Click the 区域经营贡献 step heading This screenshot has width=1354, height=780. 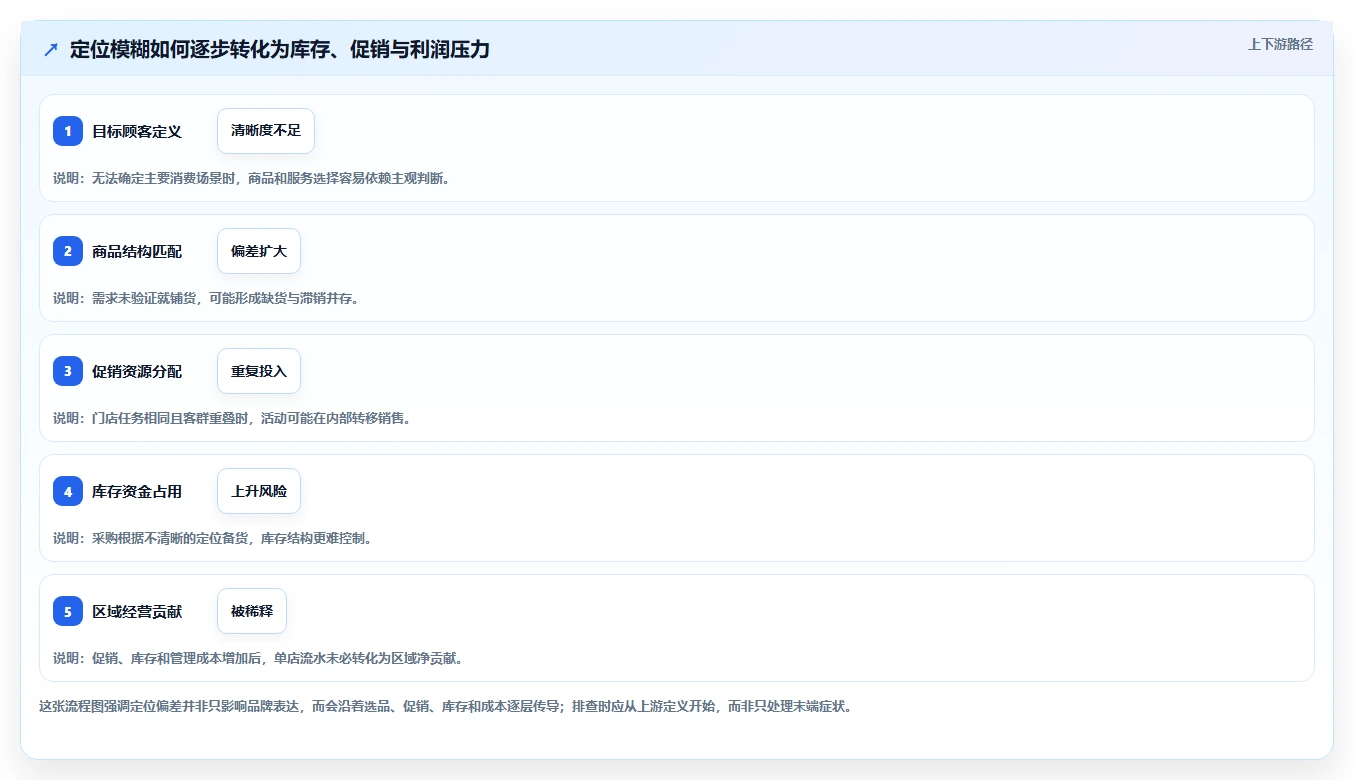pyautogui.click(x=137, y=611)
